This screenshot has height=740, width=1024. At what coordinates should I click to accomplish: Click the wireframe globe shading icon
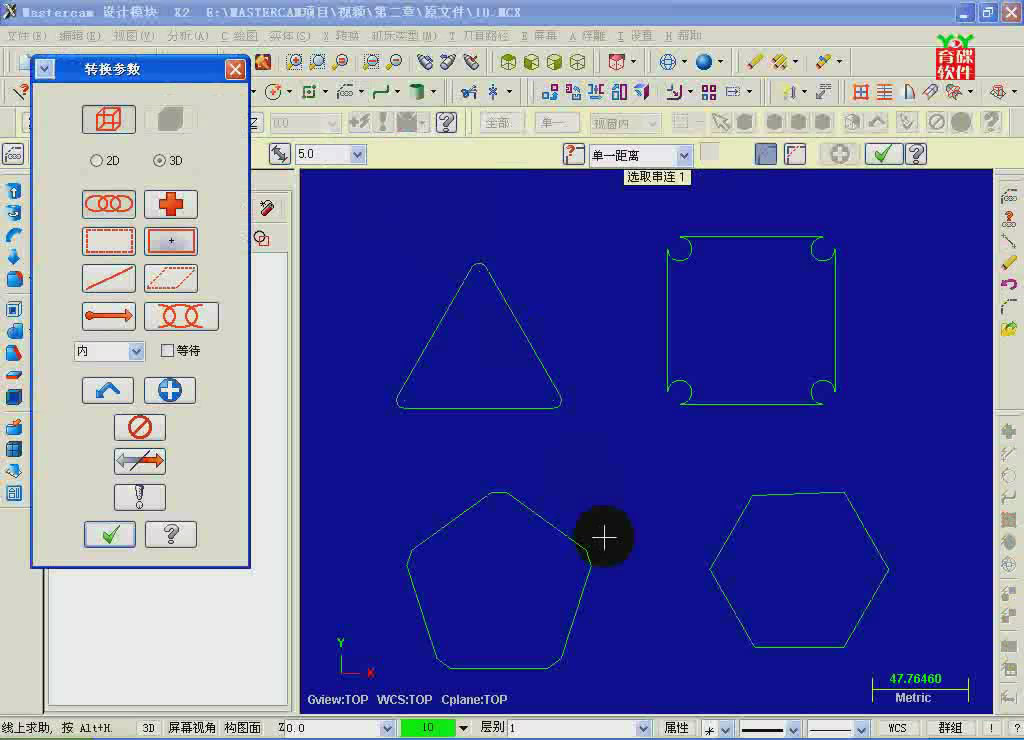pyautogui.click(x=667, y=62)
